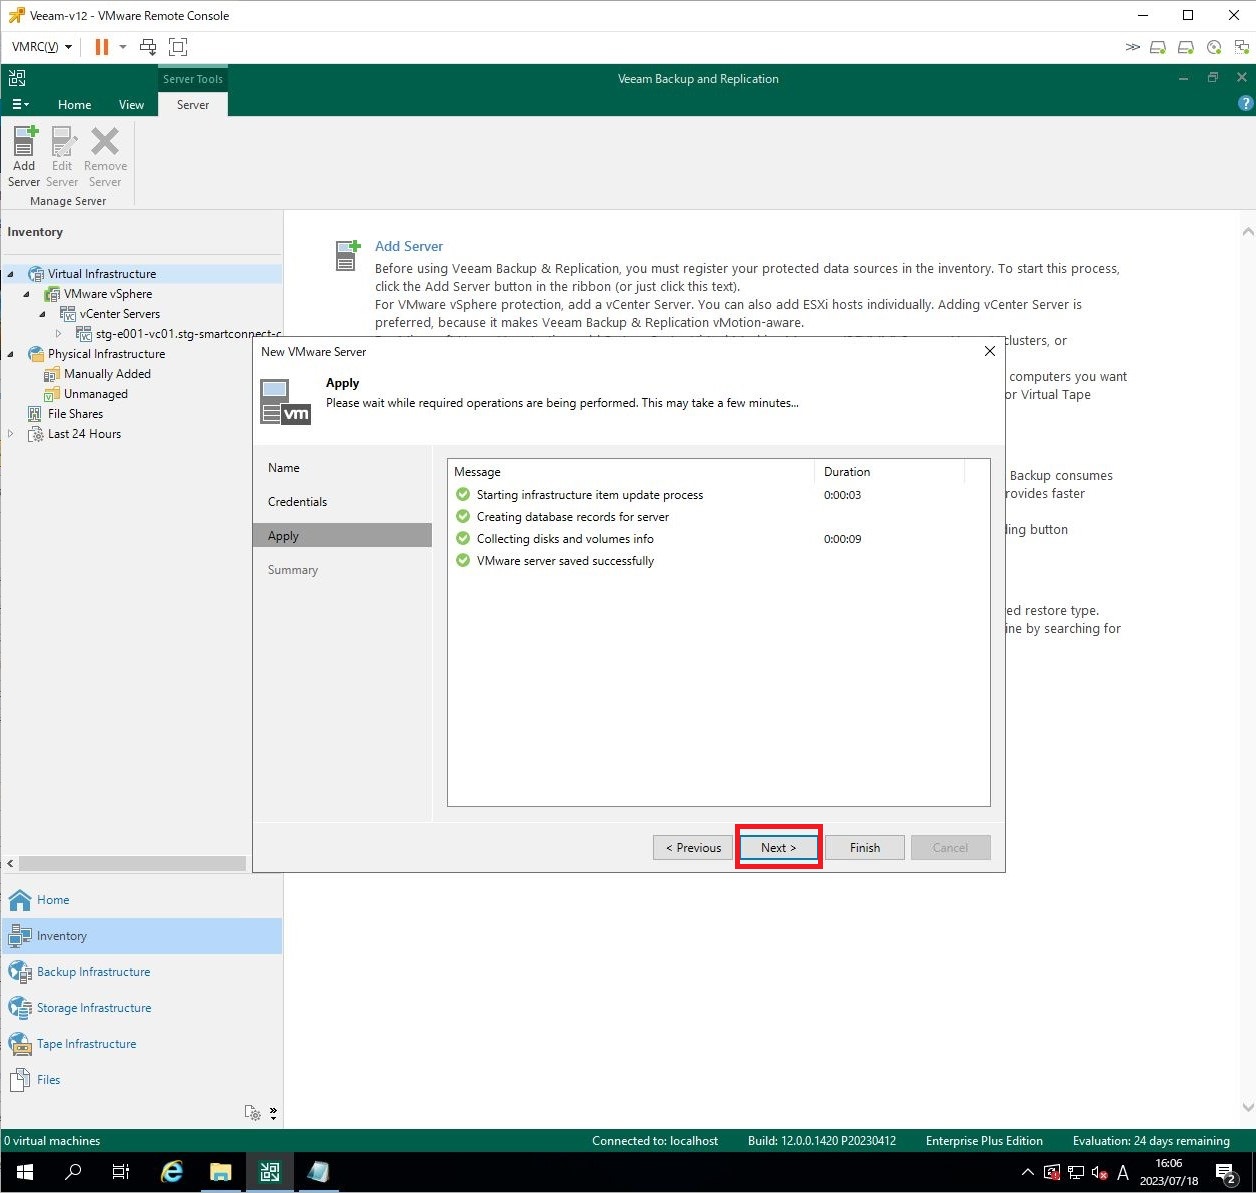Click the Message column header
1256x1193 pixels.
631,472
